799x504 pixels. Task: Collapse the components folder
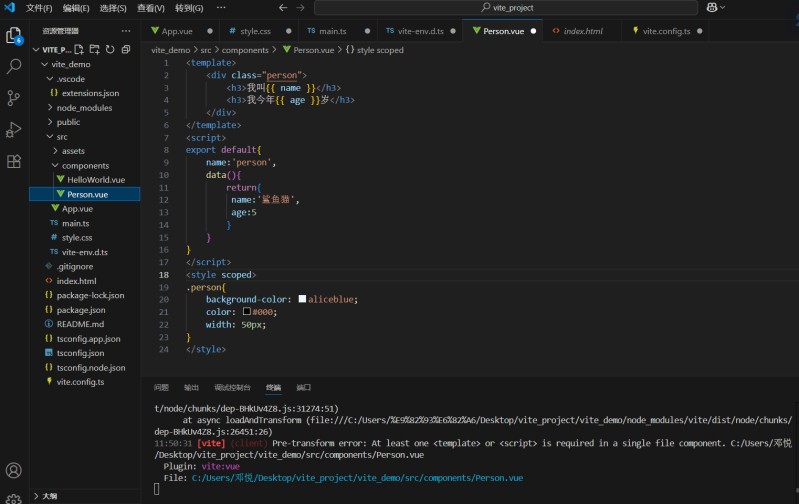point(85,166)
